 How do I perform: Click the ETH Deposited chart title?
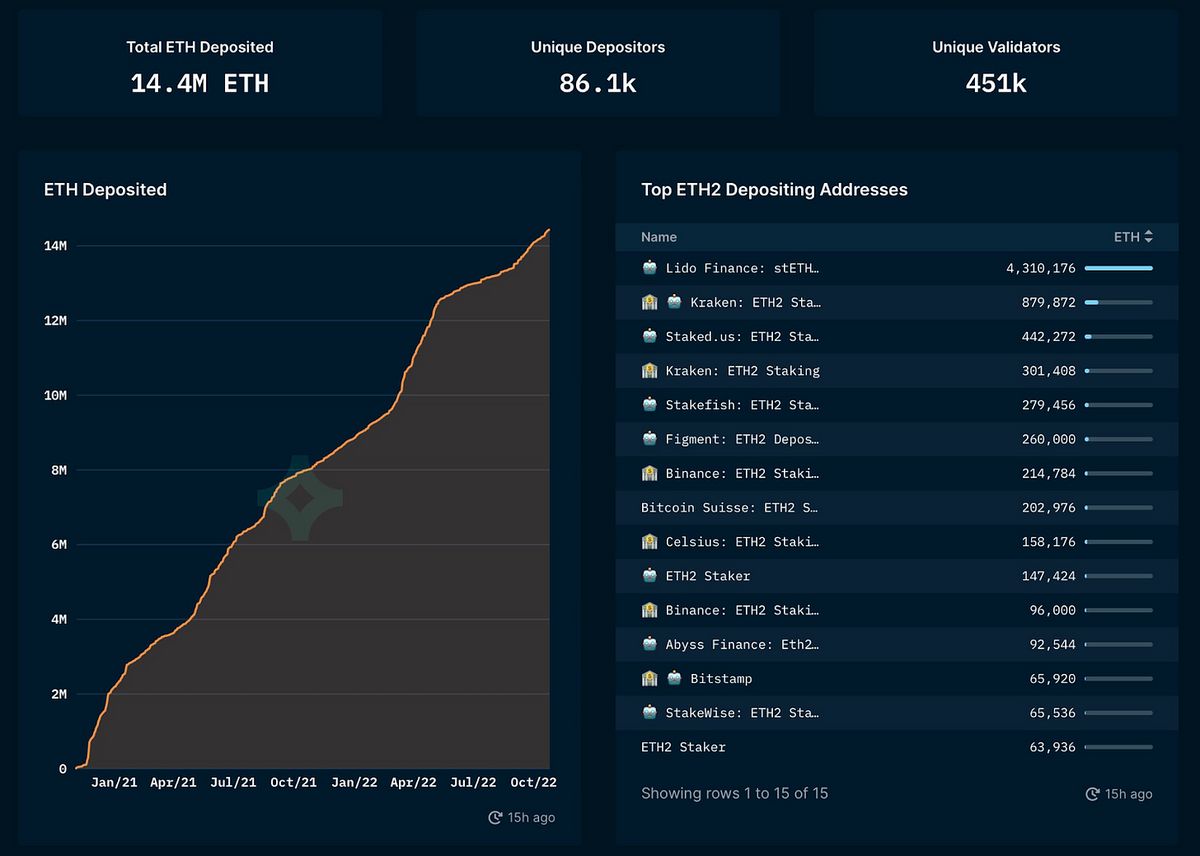click(x=105, y=189)
